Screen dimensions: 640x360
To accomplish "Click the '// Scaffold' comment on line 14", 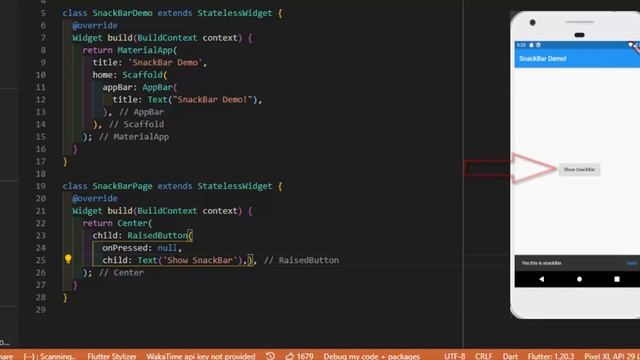I will (x=136, y=124).
